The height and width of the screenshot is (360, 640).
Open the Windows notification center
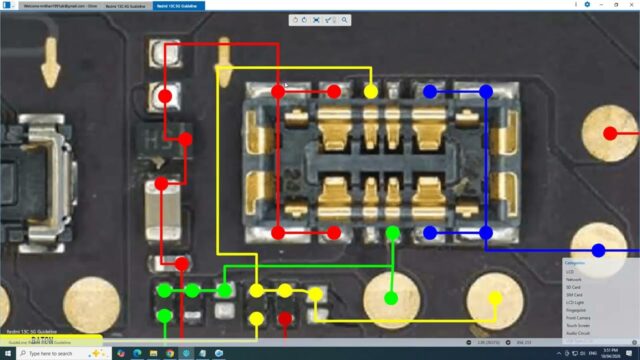coord(629,353)
